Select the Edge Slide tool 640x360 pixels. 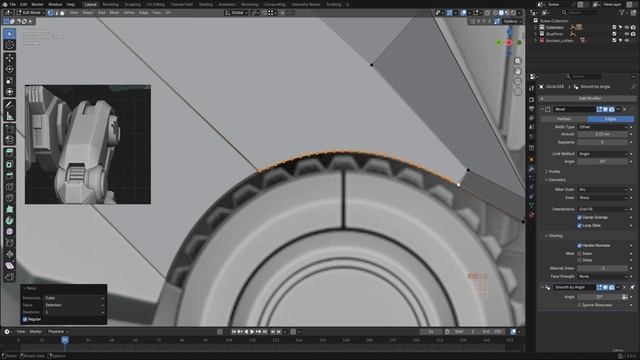tap(9, 243)
